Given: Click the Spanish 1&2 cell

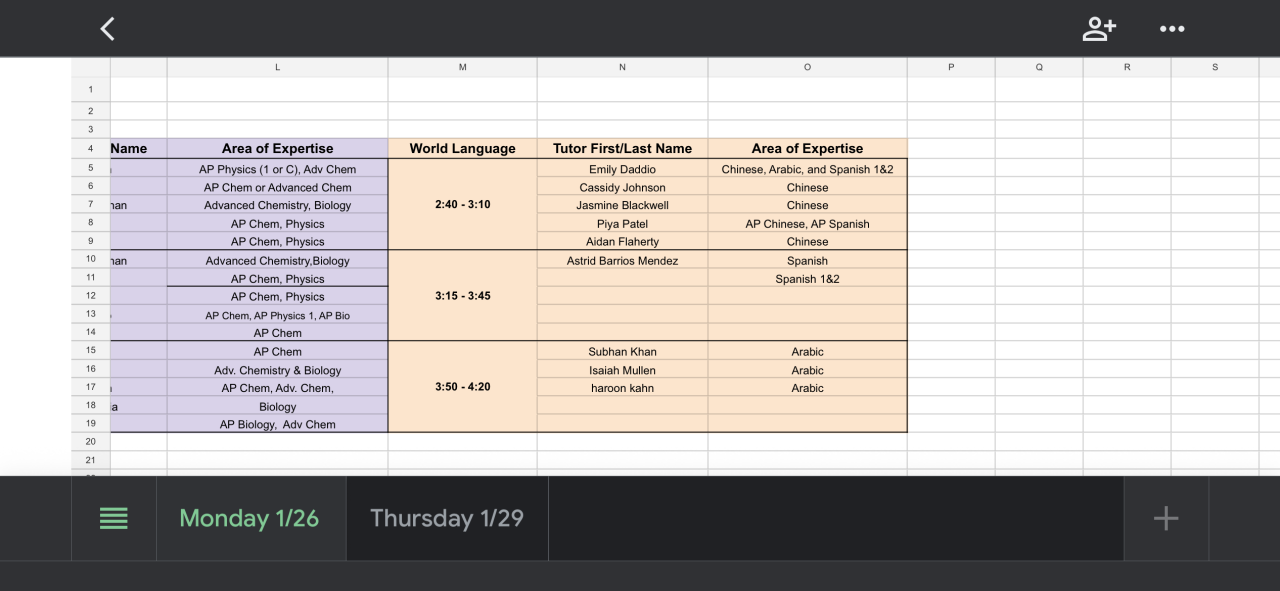Looking at the screenshot, I should (x=807, y=279).
